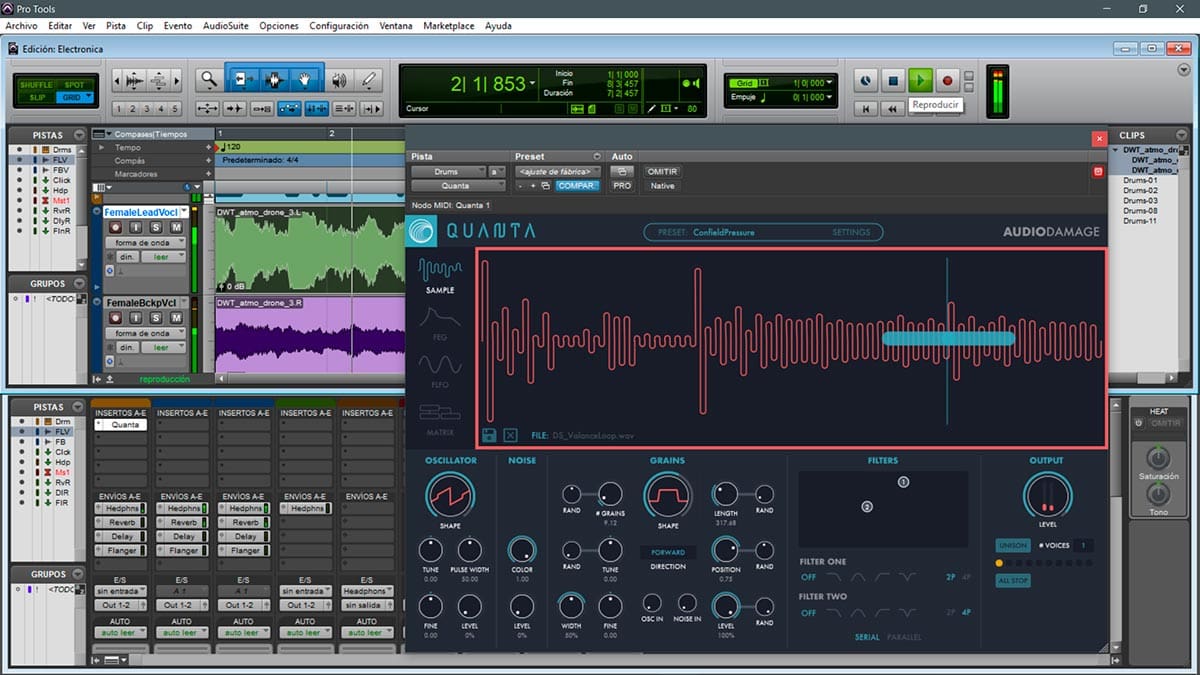The image size is (1200, 675).
Task: Click the Quanta SETTINGS button
Action: click(x=852, y=232)
